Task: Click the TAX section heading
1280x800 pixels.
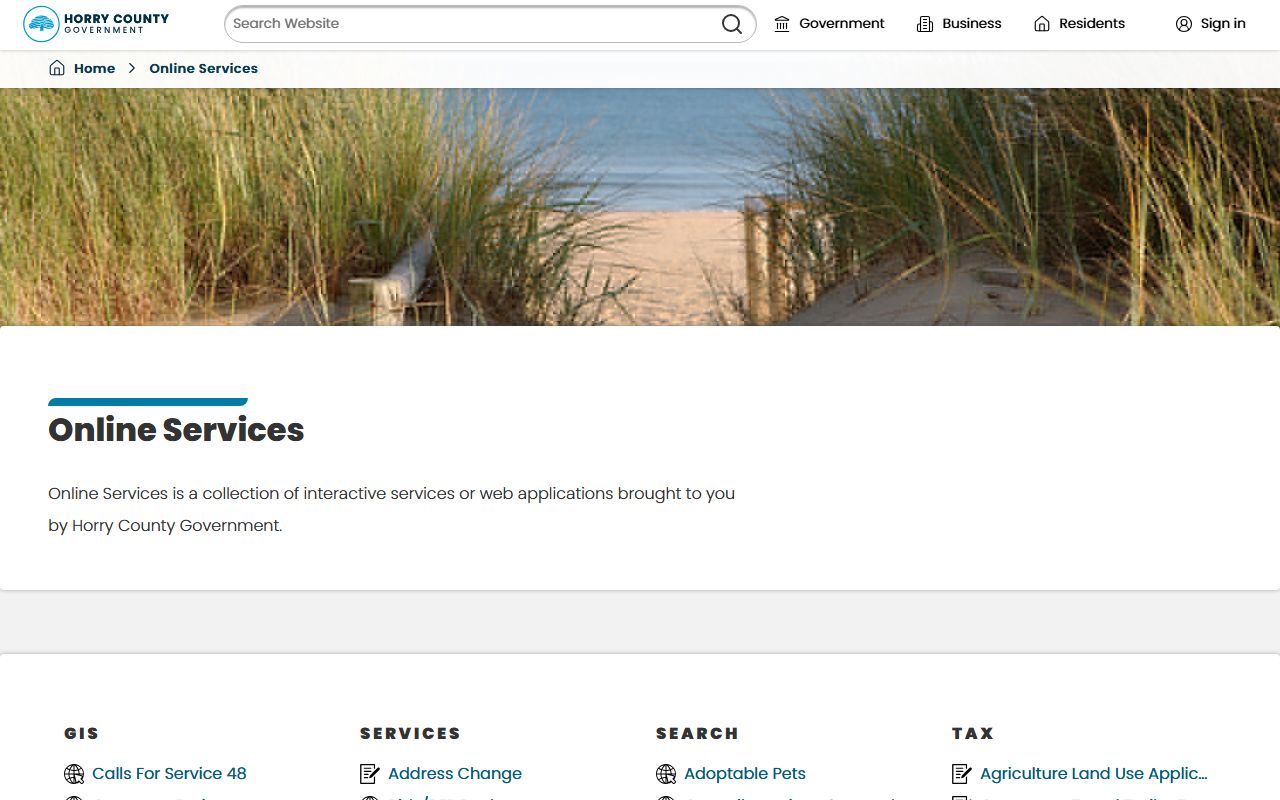Action: pos(973,733)
